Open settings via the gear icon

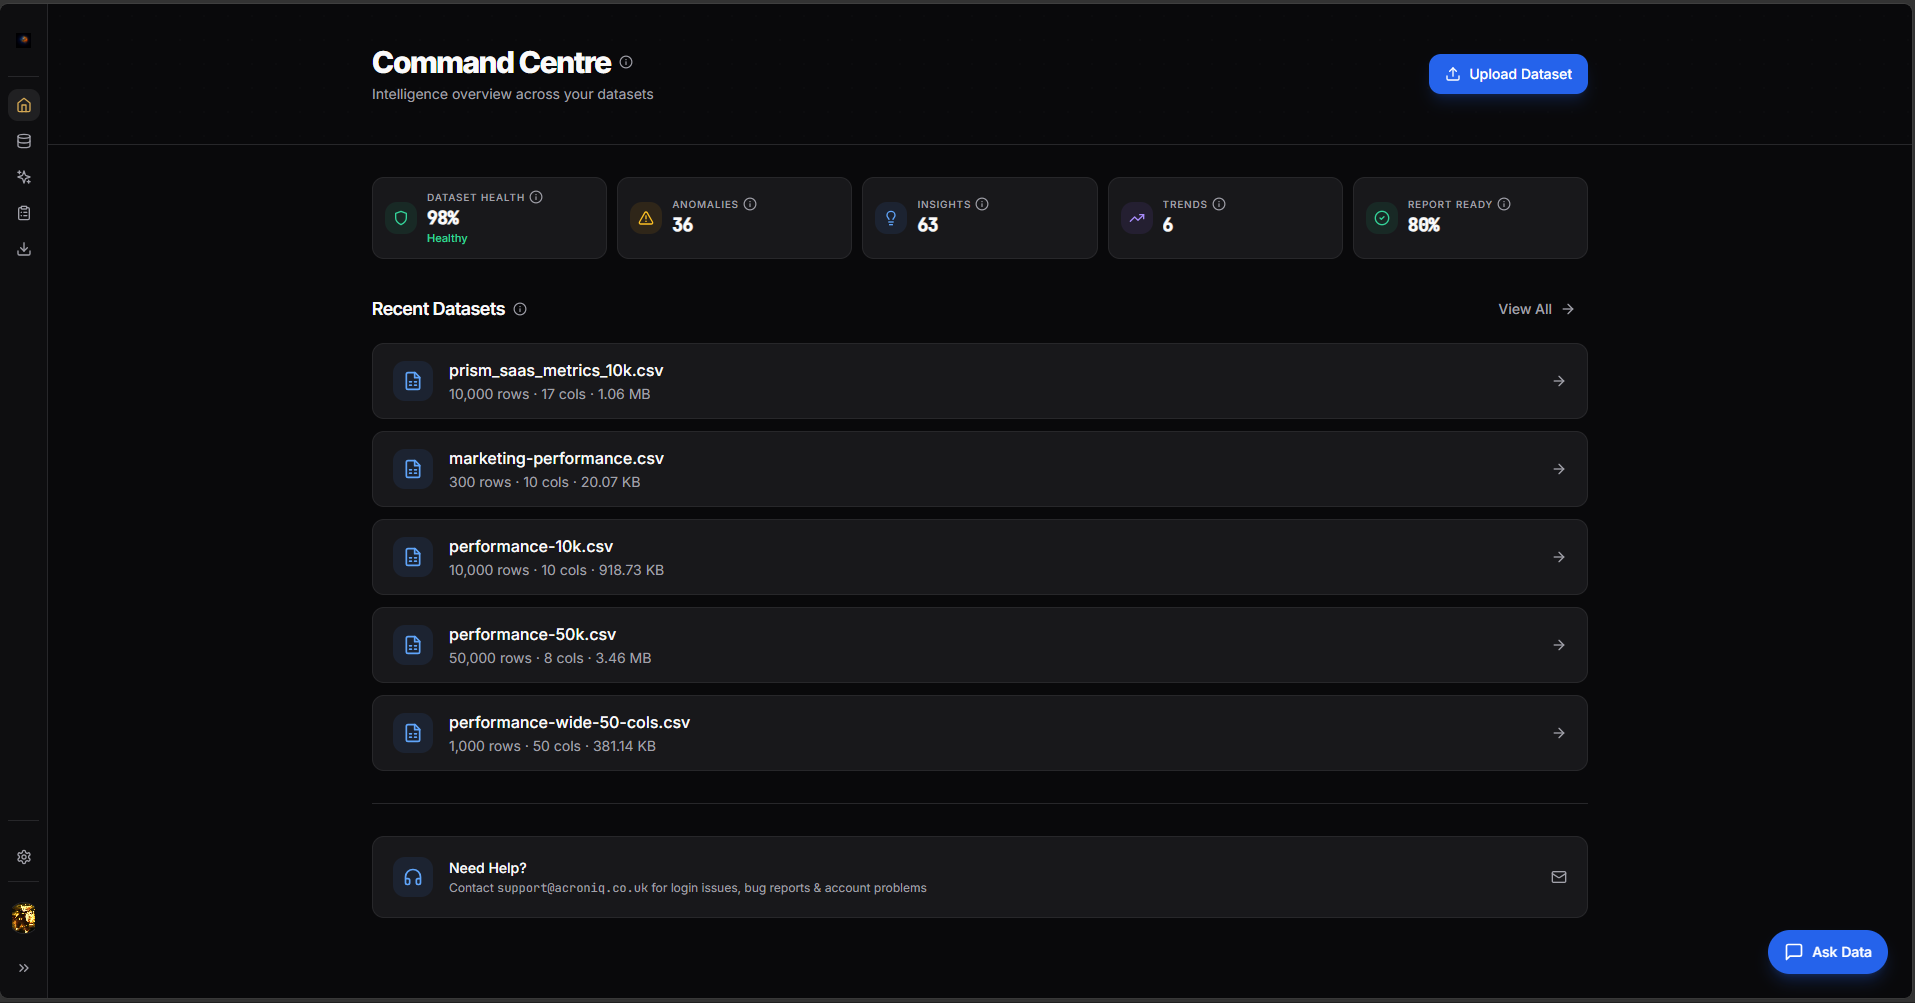point(24,857)
